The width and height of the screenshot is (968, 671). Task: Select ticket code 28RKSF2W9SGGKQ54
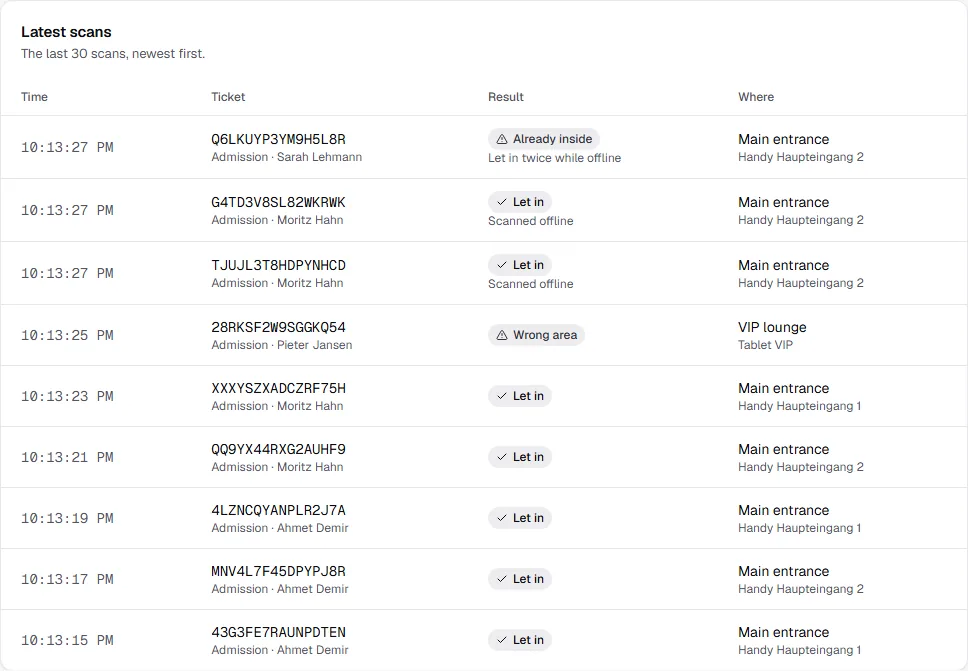(278, 327)
